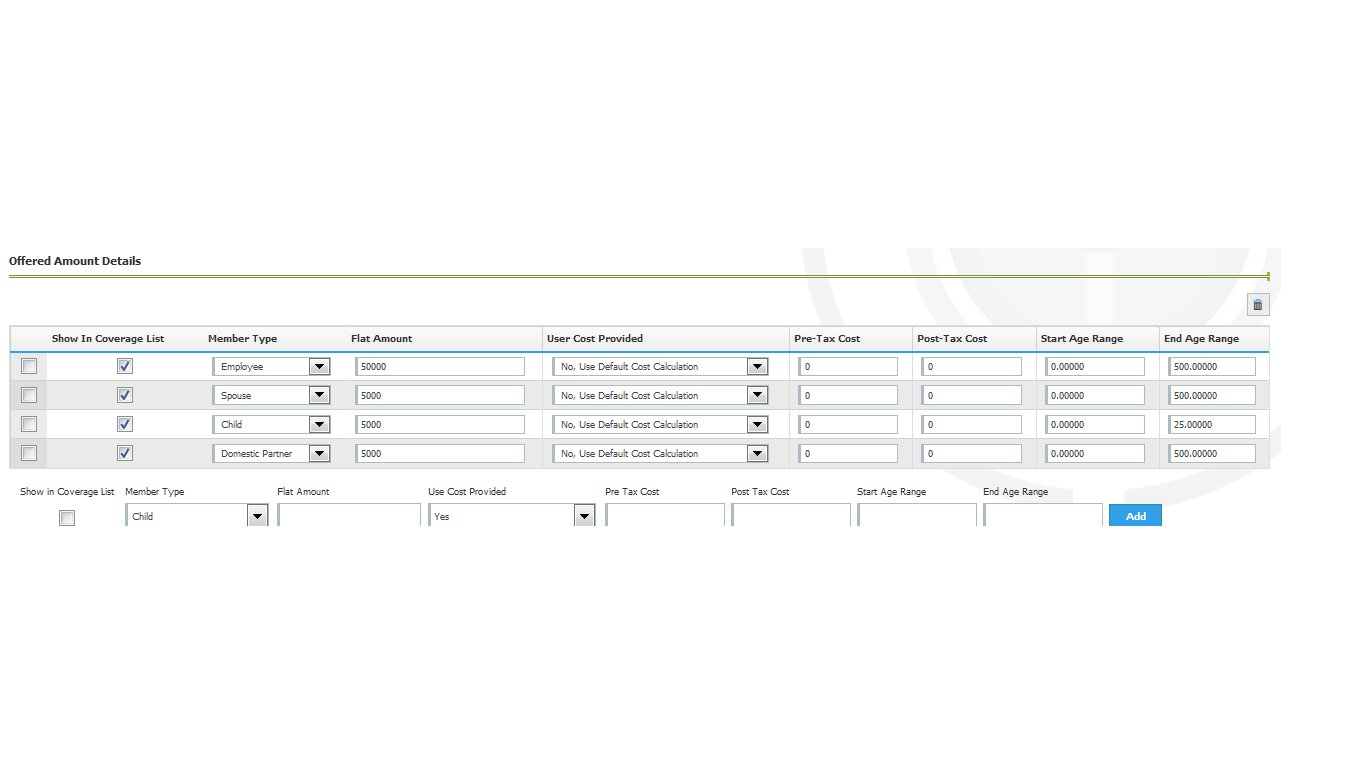Select the Employee row checkbox
This screenshot has height=768, width=1366.
point(29,367)
